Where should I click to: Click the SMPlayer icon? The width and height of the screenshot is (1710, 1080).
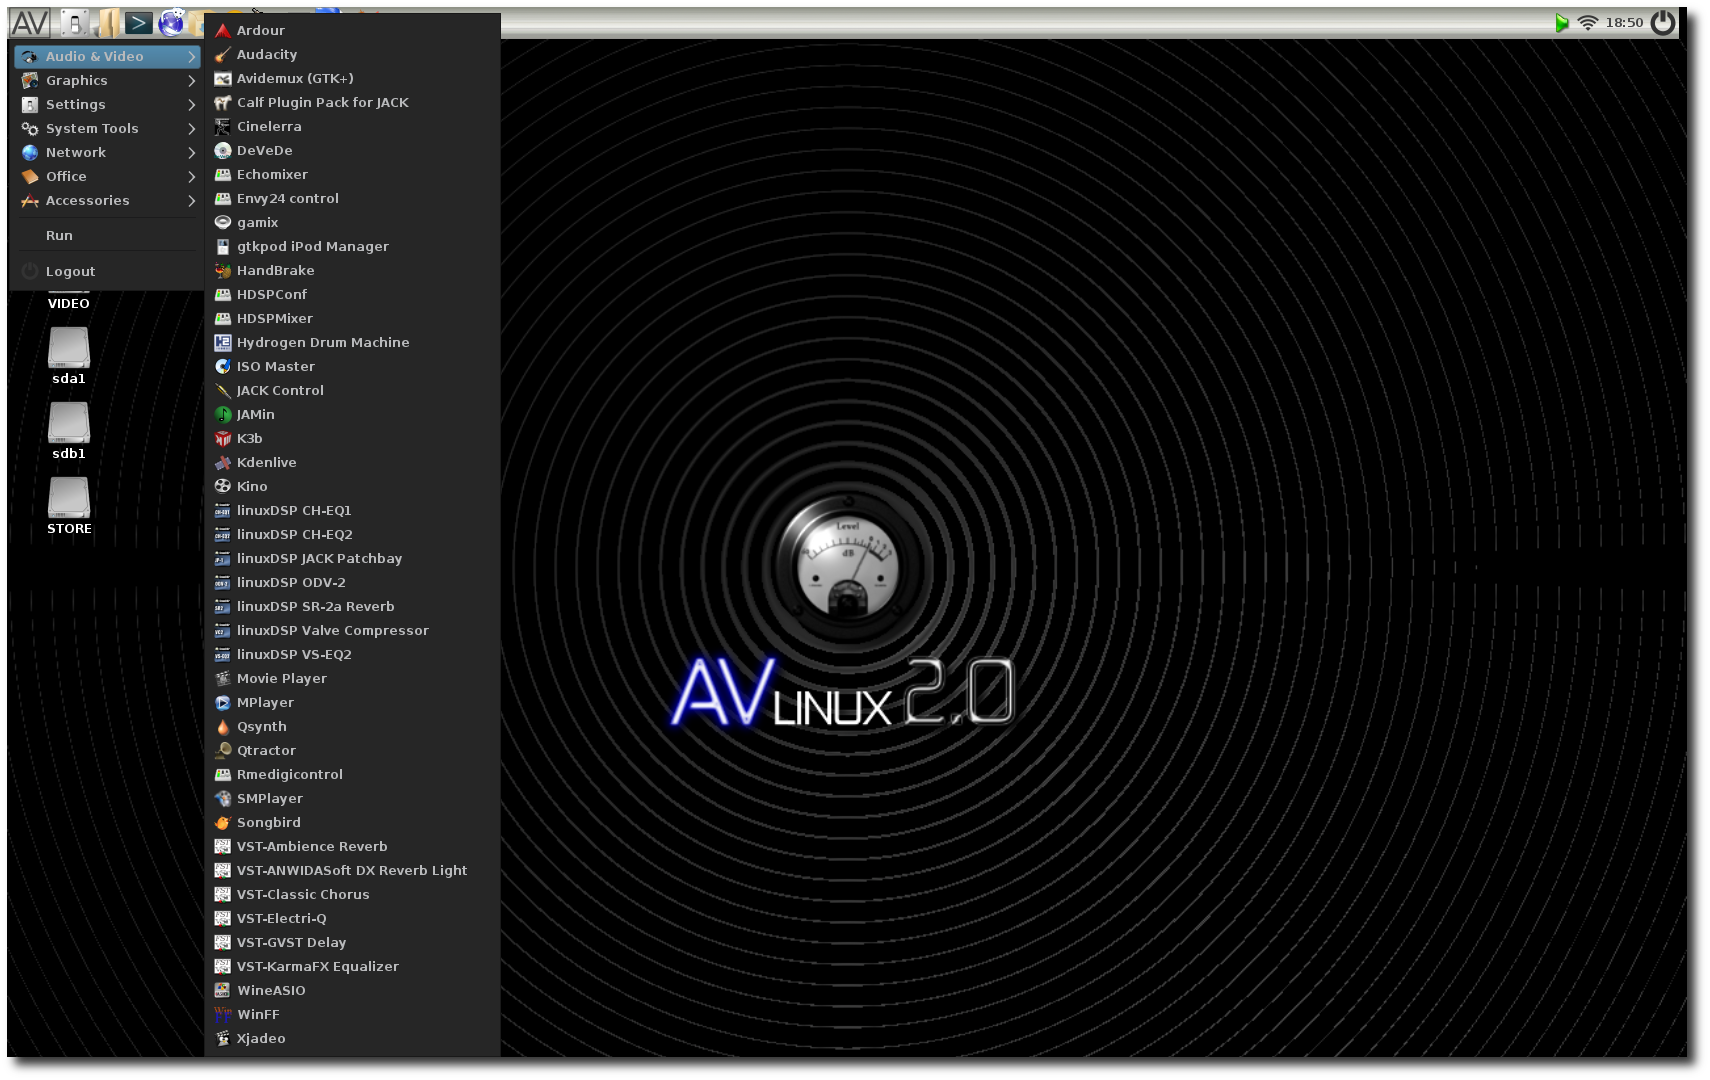[x=223, y=799]
